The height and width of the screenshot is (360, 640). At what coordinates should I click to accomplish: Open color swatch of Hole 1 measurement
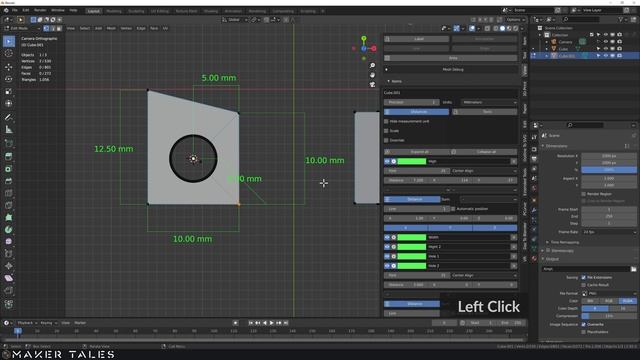[x=411, y=256]
